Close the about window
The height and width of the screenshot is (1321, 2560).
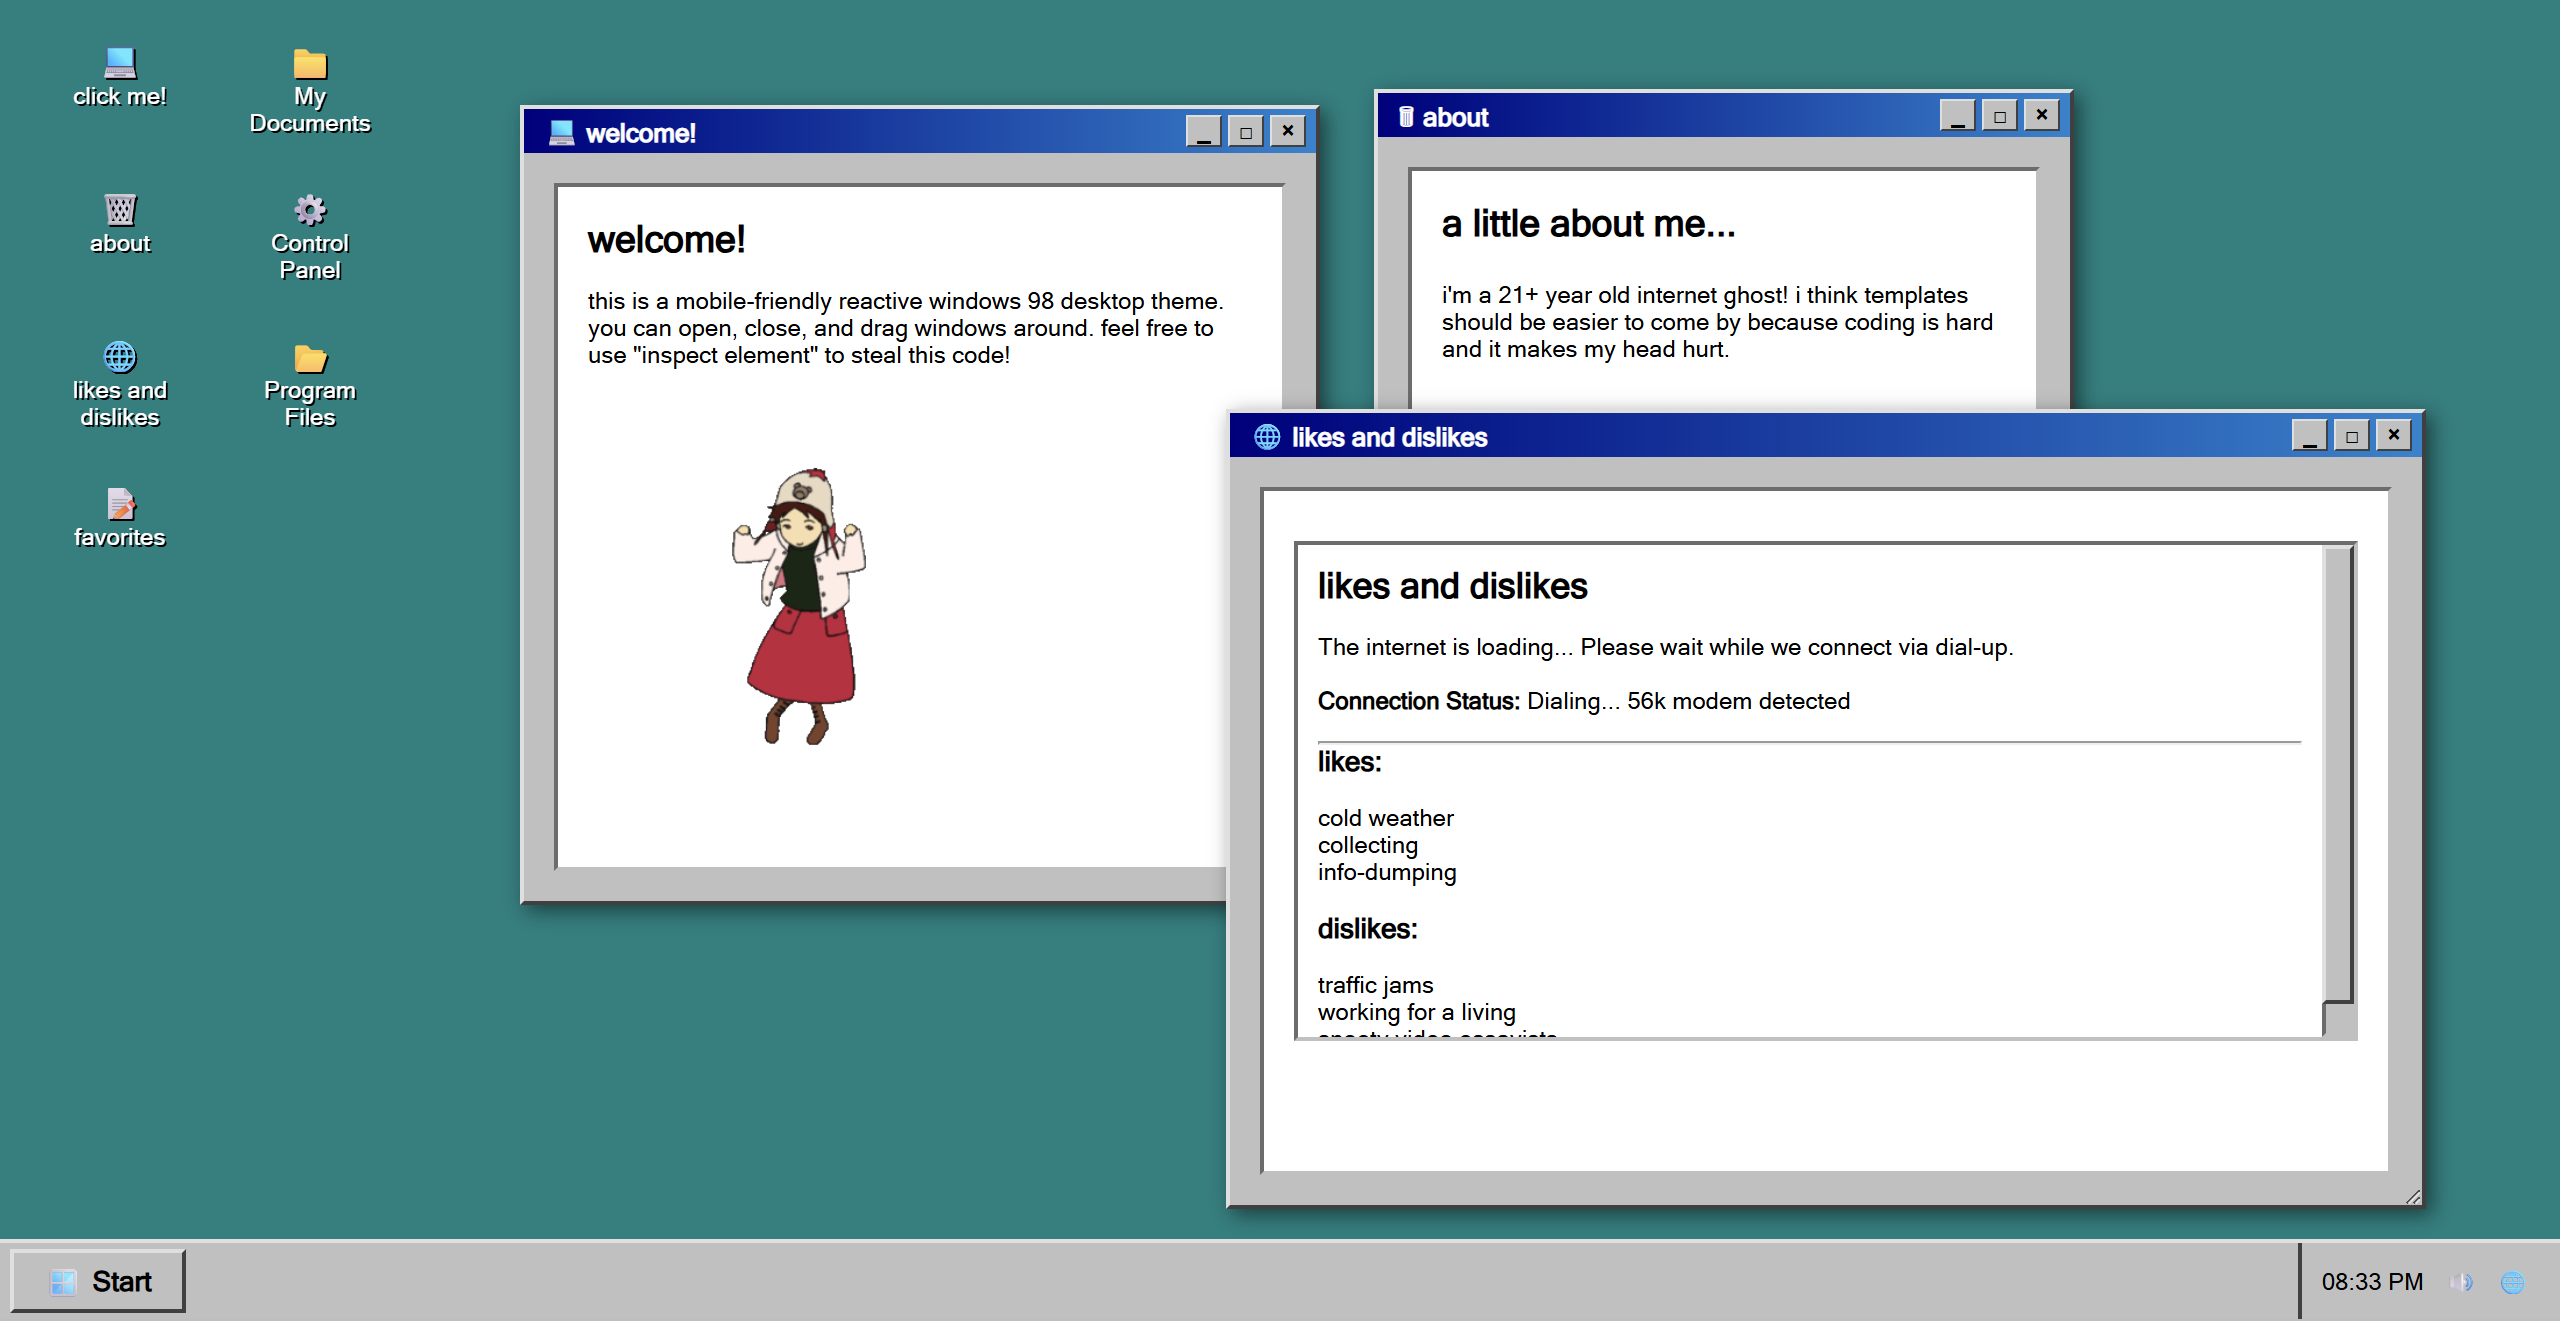(2041, 116)
